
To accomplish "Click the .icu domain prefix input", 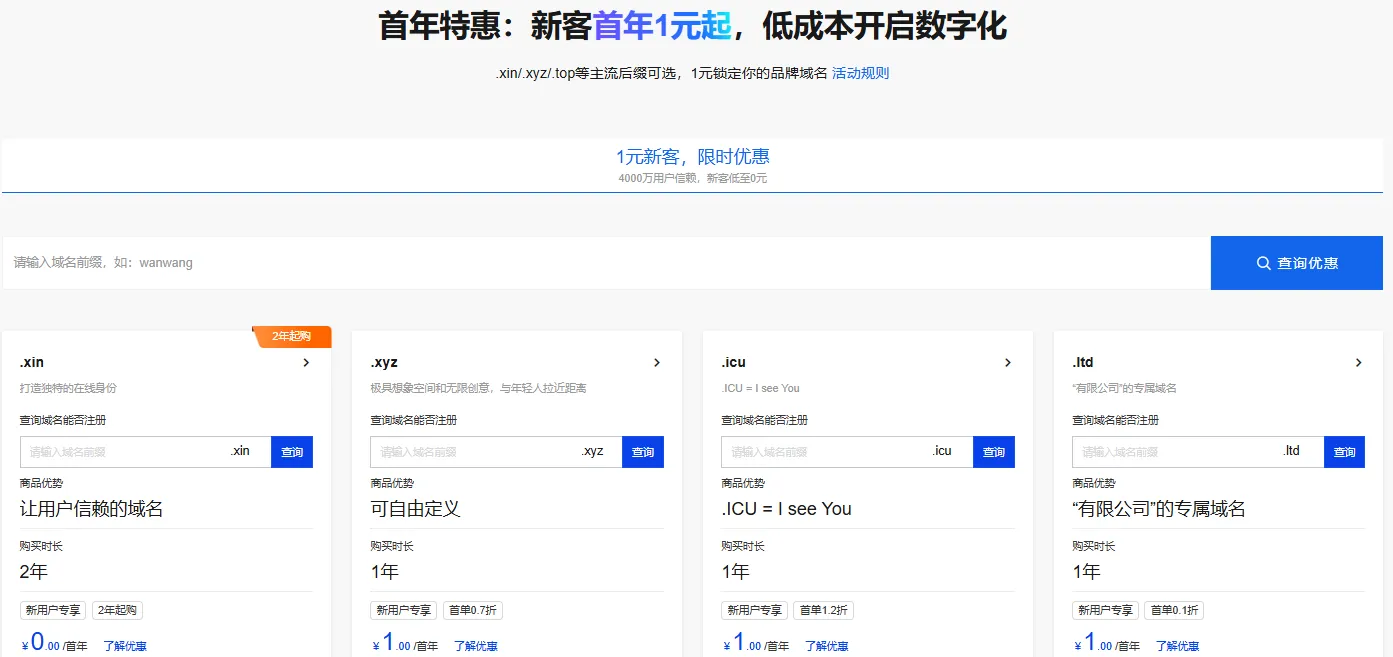I will point(847,452).
